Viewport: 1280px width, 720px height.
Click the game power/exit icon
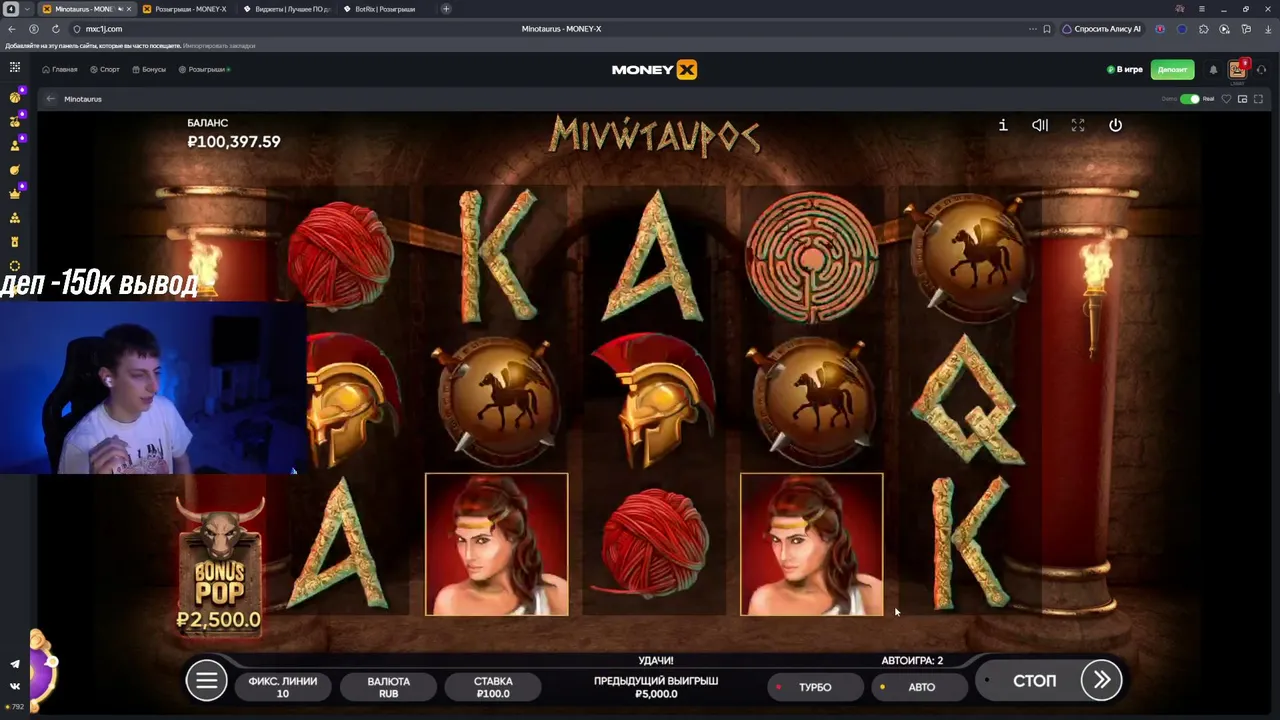1115,125
